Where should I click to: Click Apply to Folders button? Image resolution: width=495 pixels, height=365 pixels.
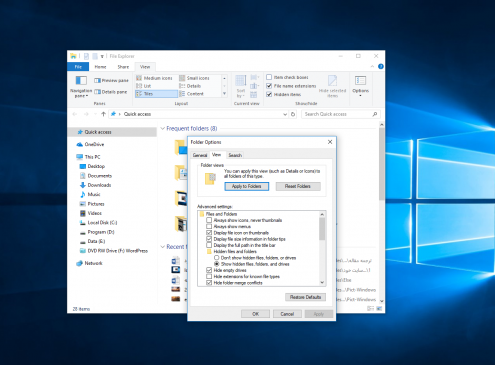pos(247,186)
